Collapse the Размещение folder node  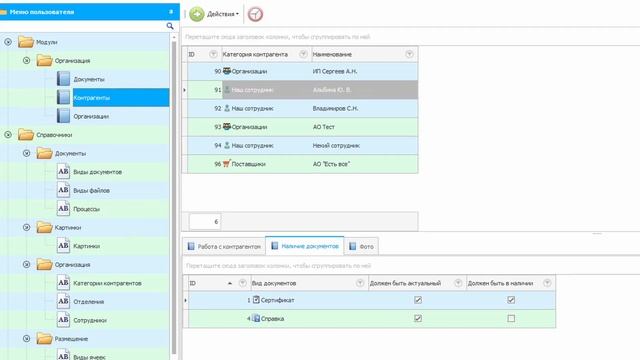pos(27,338)
